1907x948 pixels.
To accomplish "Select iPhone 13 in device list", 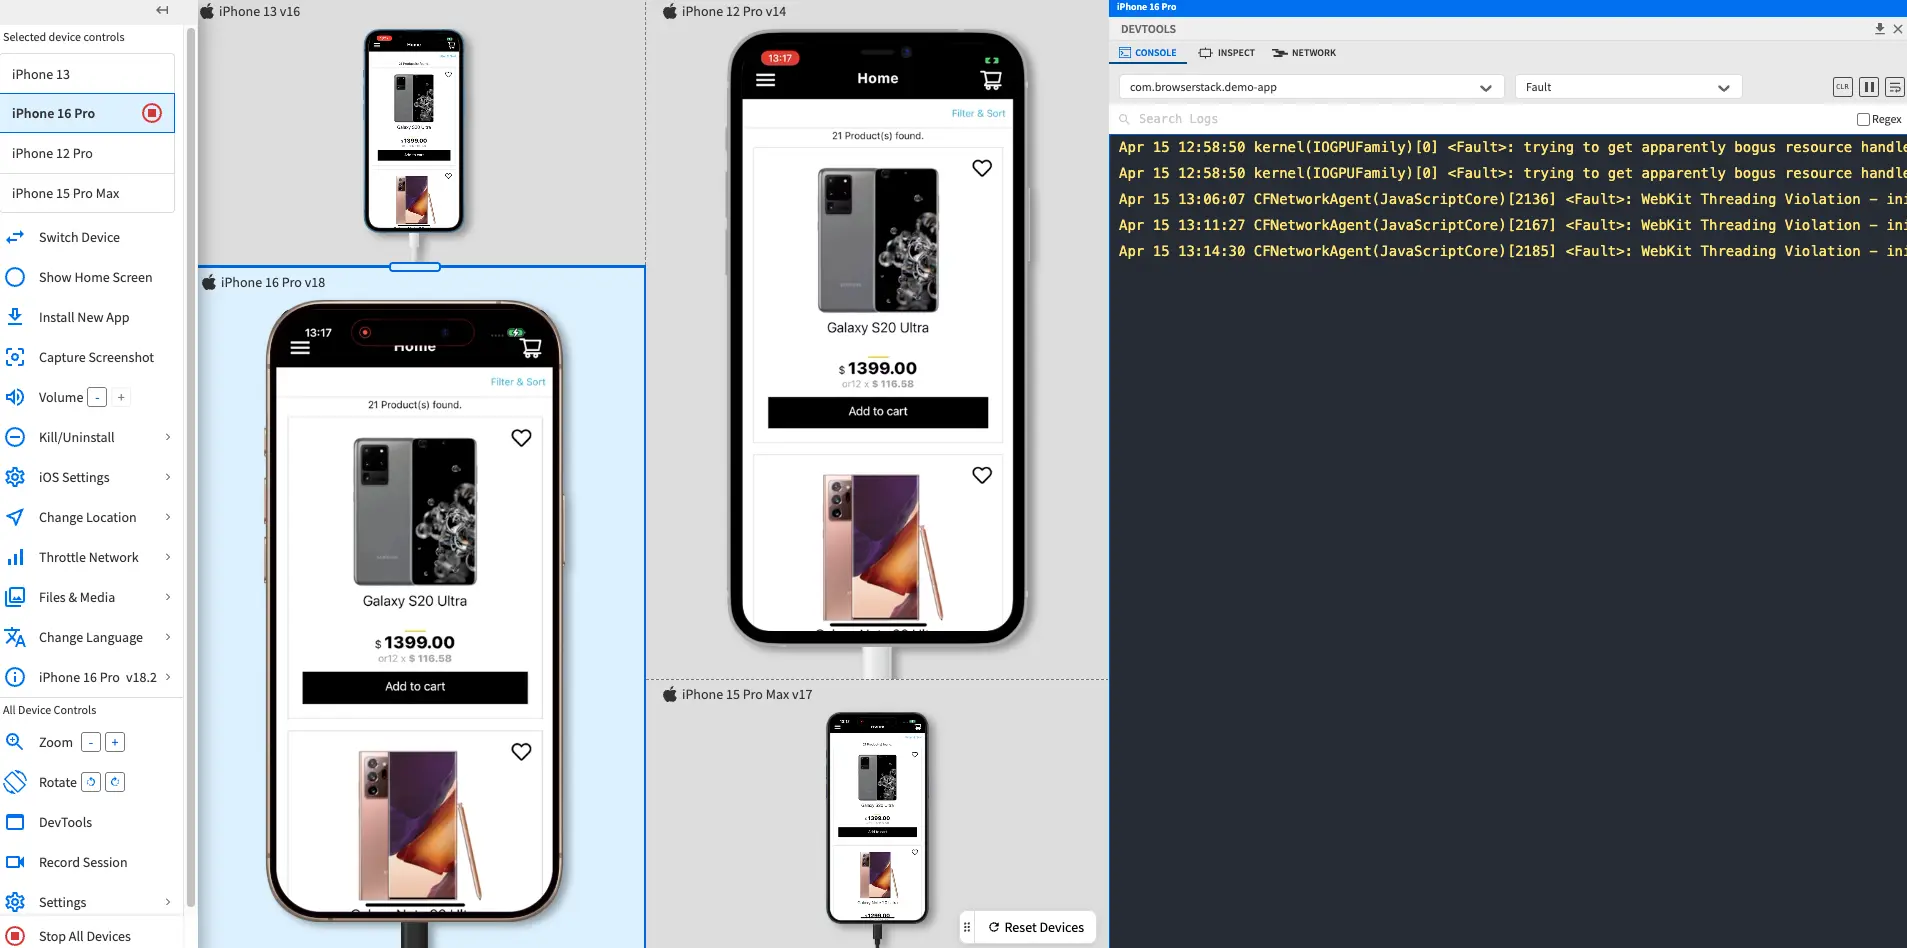I will coord(87,74).
